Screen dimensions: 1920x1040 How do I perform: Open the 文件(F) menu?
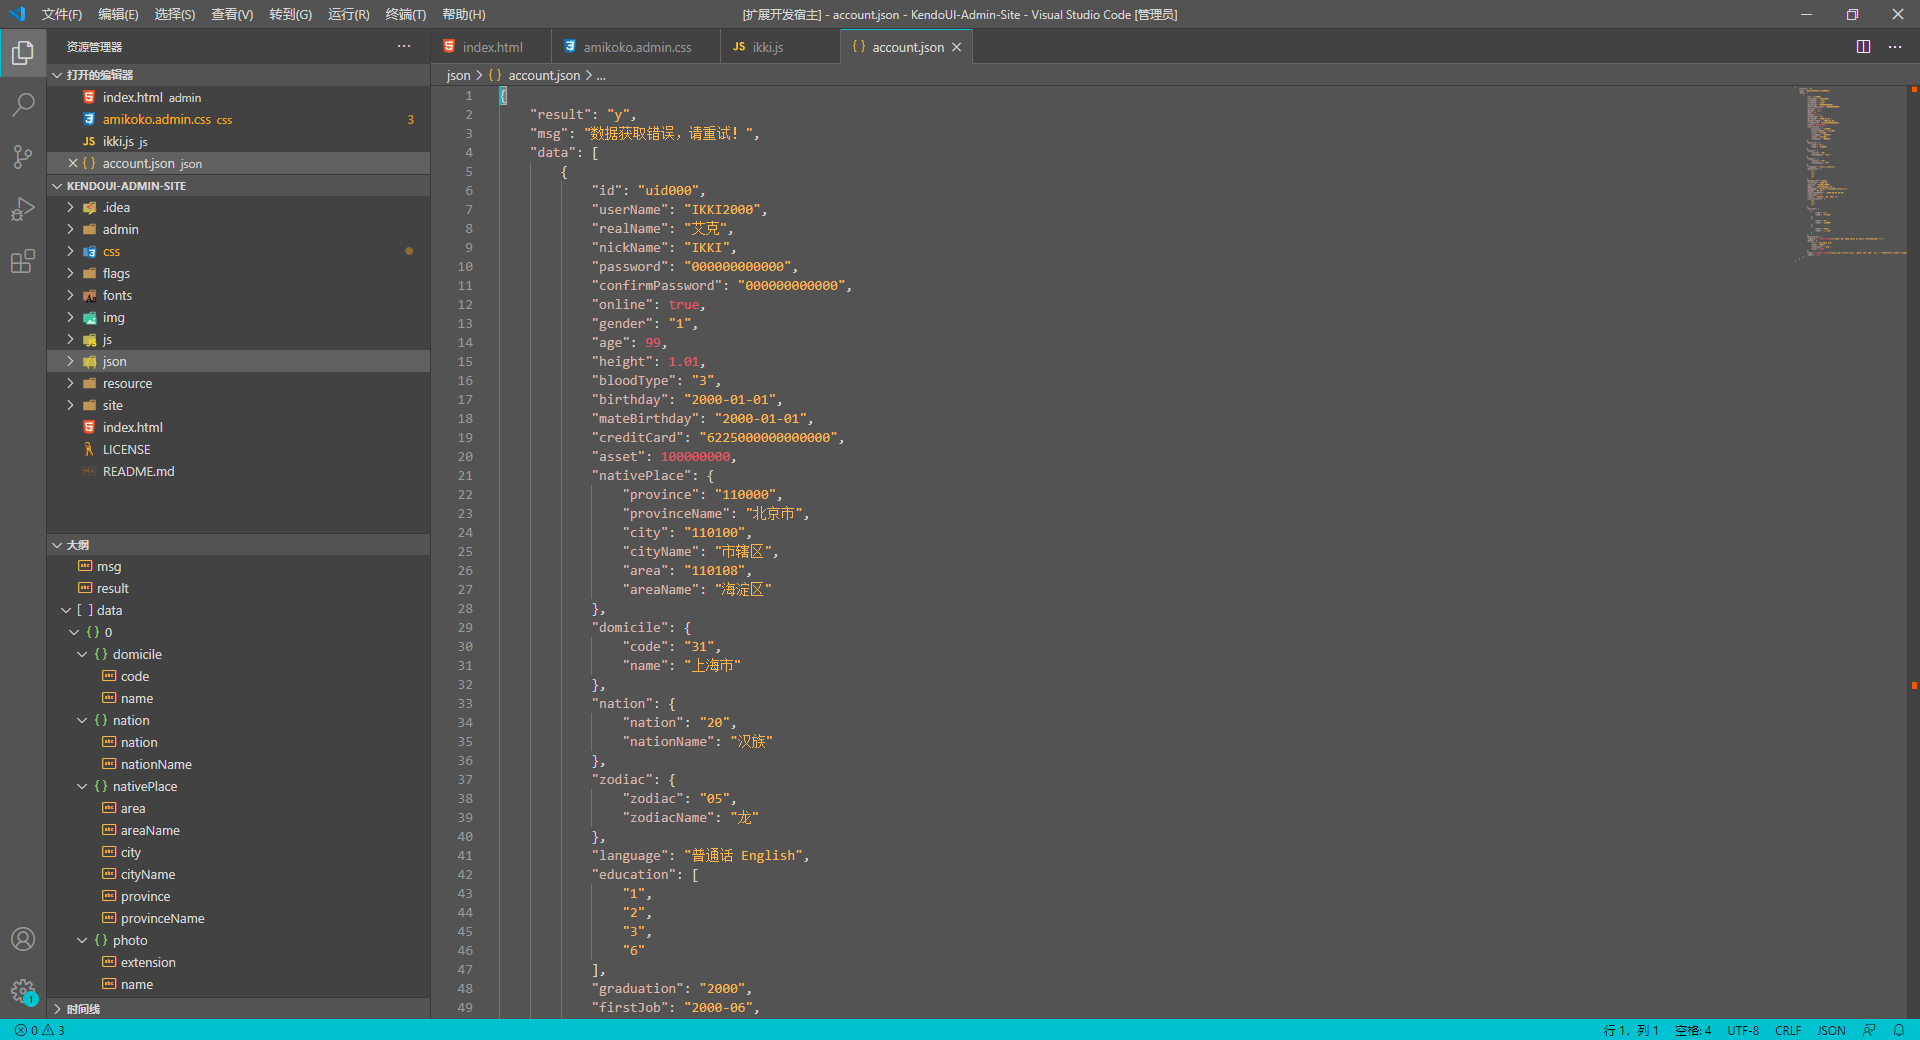pyautogui.click(x=62, y=14)
